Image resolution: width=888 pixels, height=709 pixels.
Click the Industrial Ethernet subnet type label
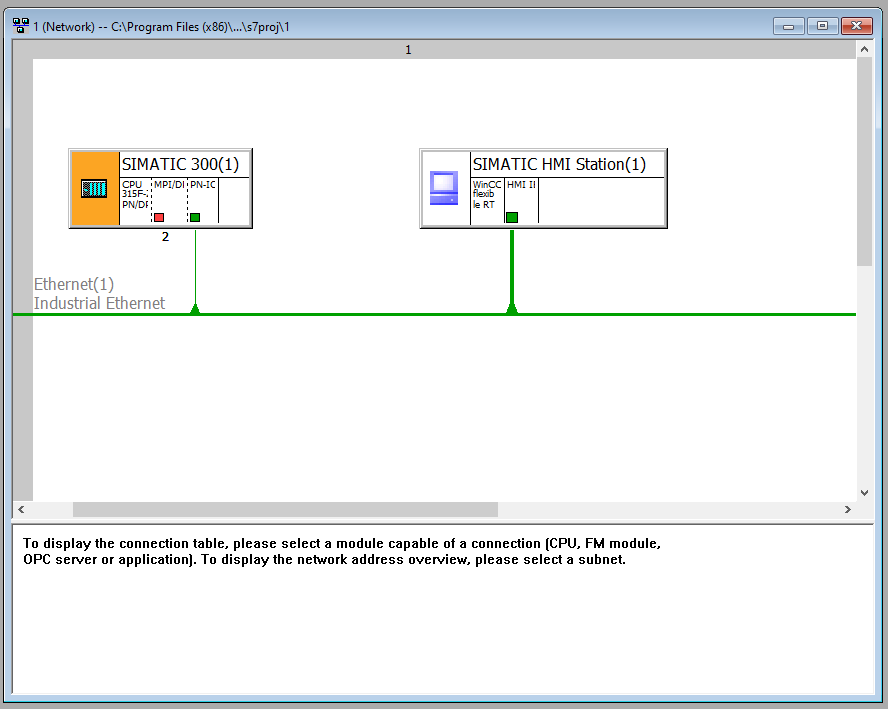click(x=99, y=303)
